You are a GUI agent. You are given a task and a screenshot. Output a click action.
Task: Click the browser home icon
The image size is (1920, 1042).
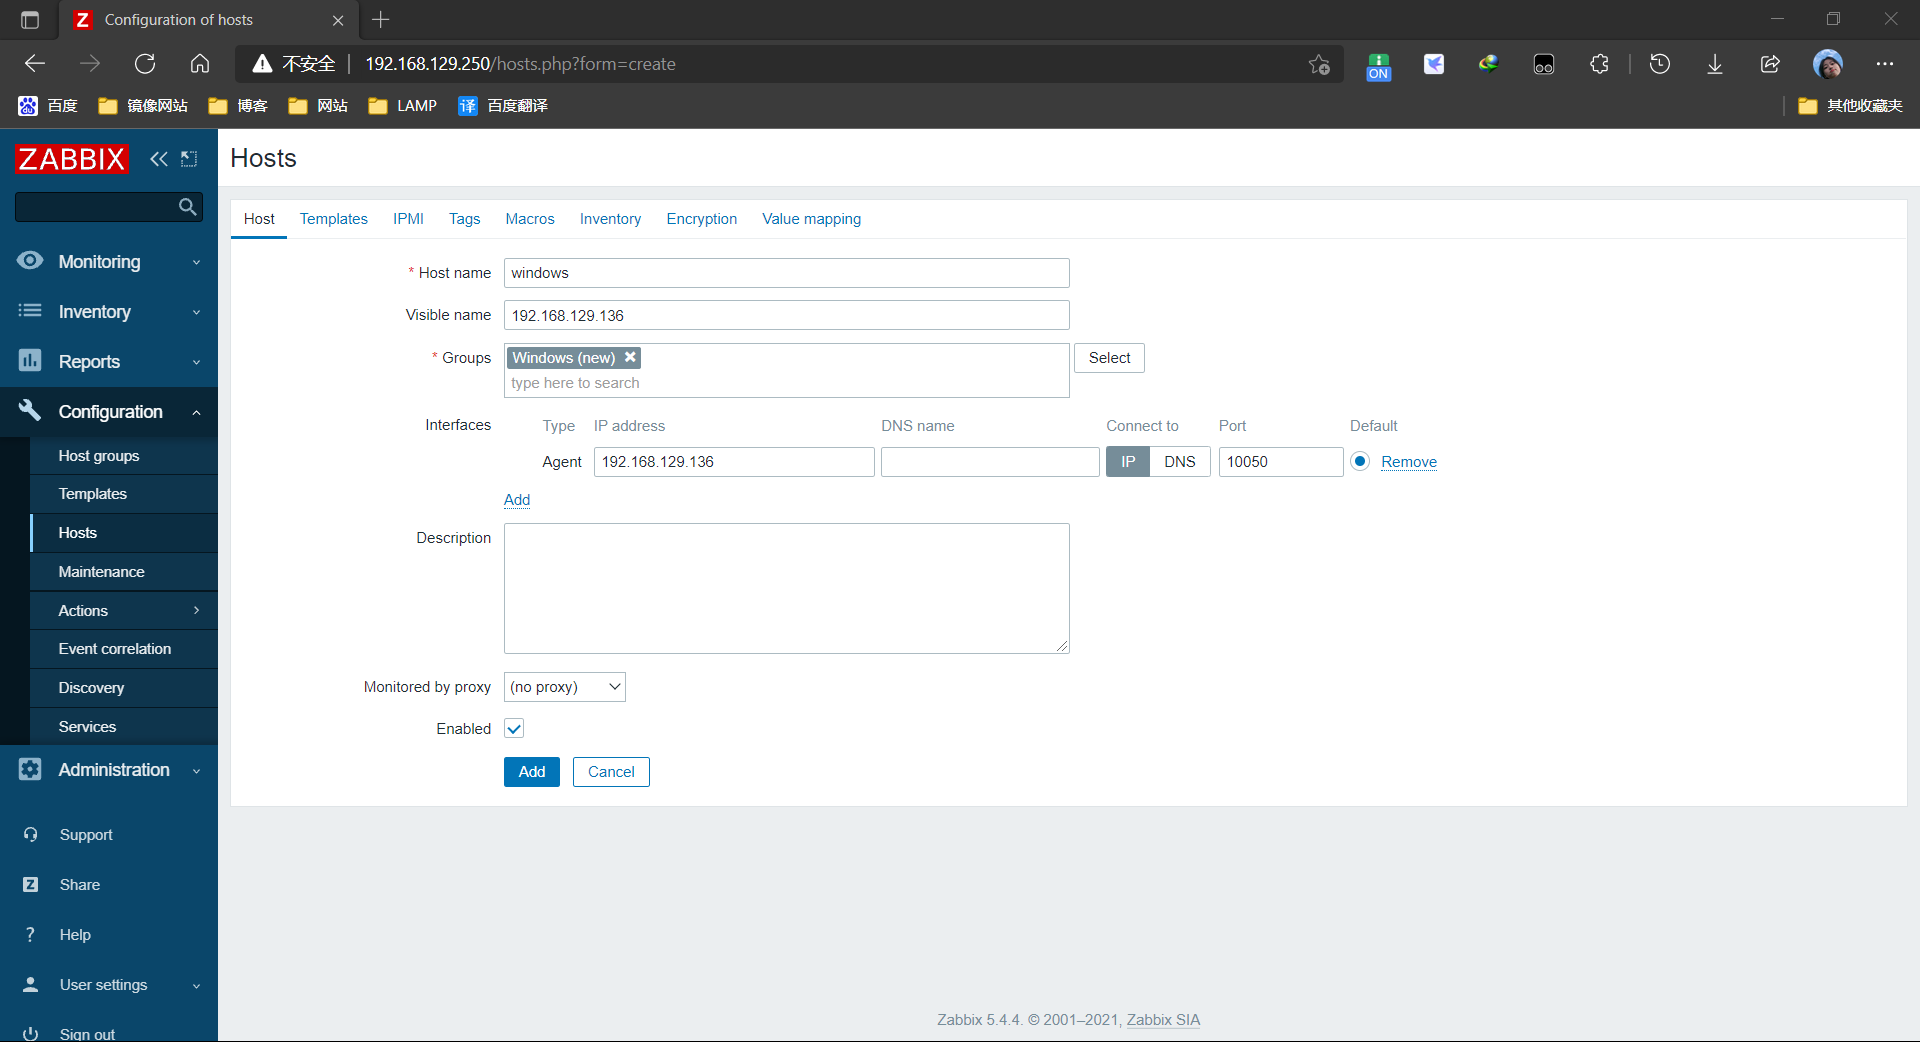tap(200, 64)
